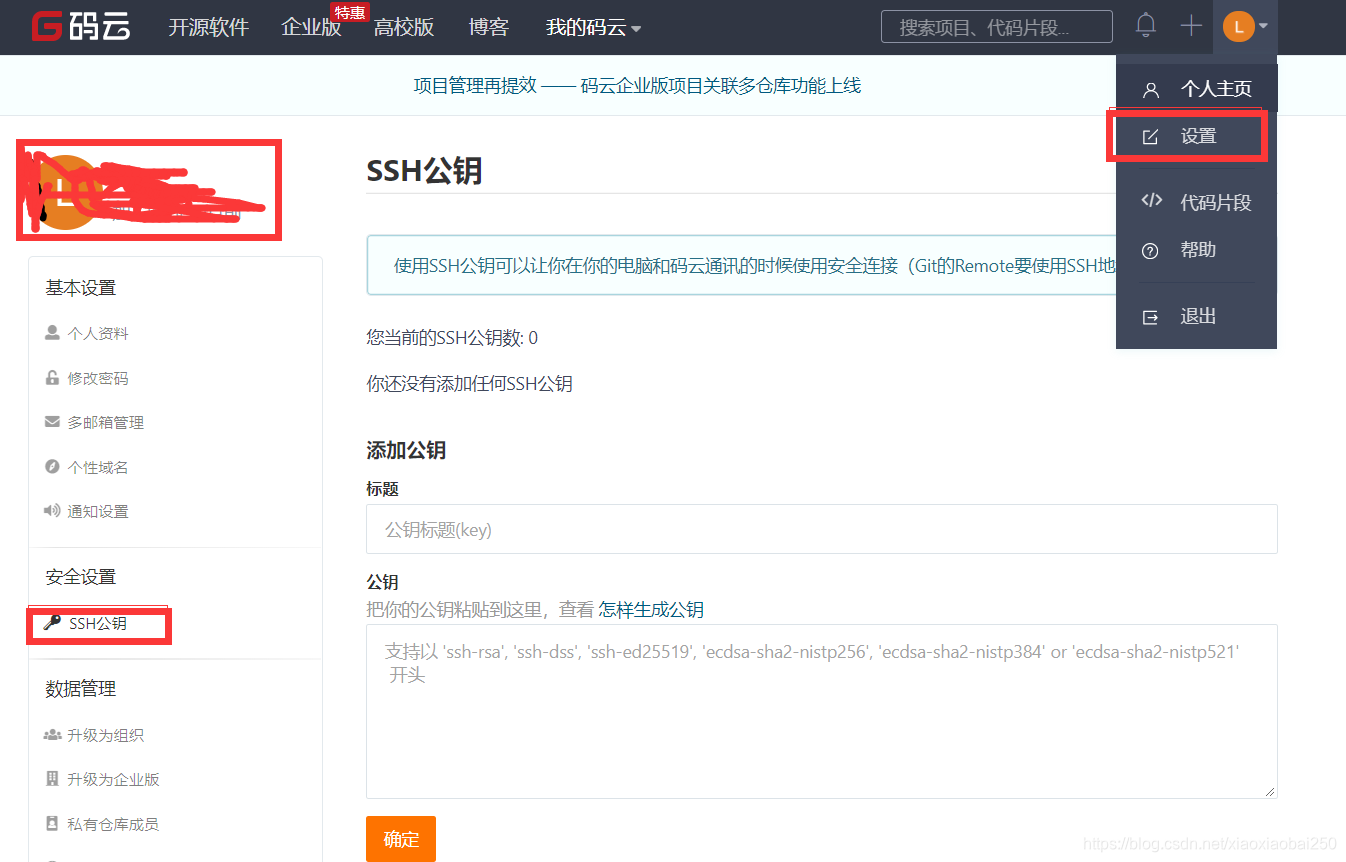Click the Gitee 码云 logo
Screen dimensions: 1346x862
coord(81,27)
